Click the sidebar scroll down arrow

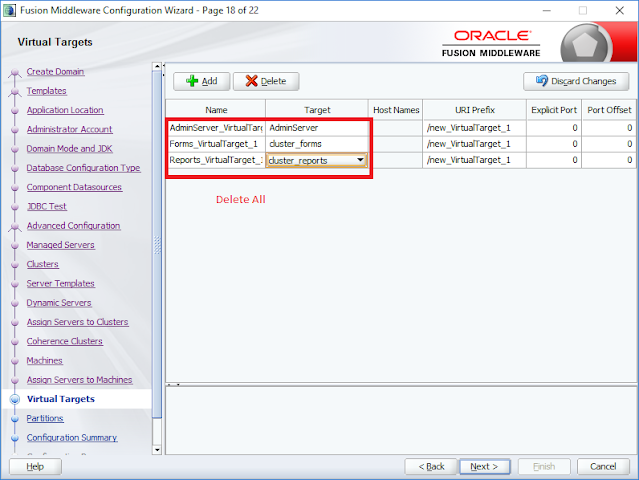click(x=157, y=450)
